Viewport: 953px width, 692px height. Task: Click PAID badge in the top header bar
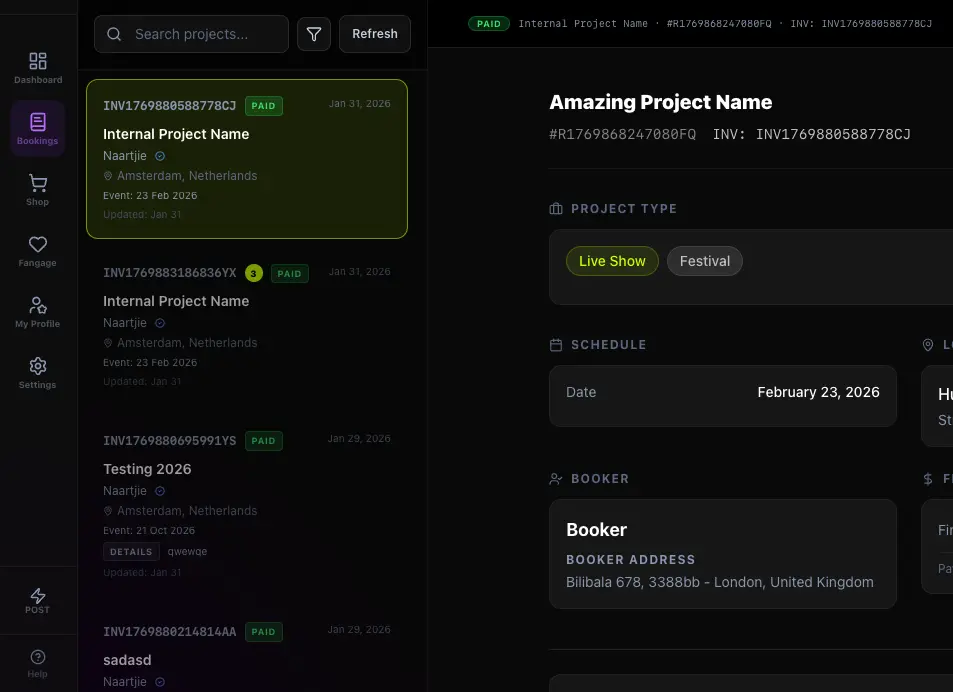[x=489, y=24]
